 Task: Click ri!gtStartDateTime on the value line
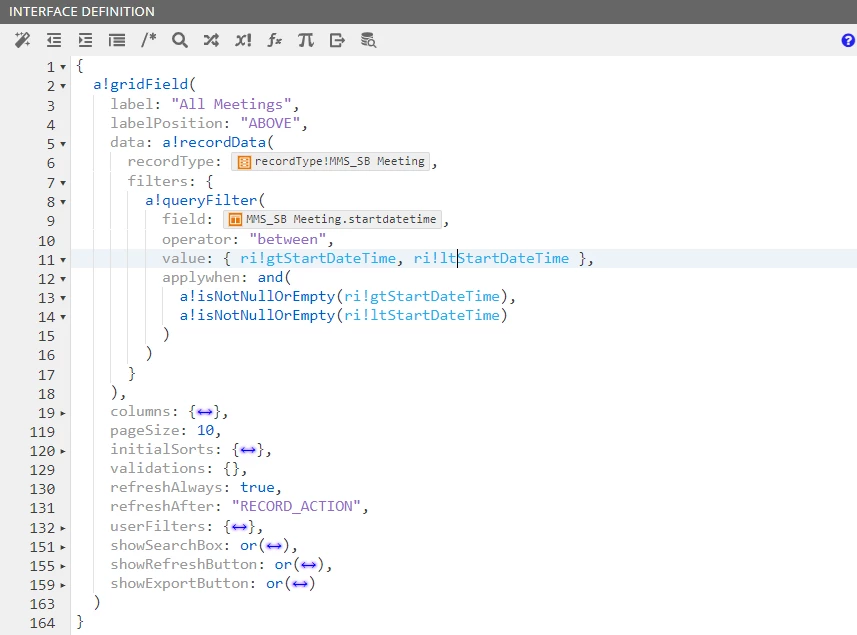[x=318, y=258]
